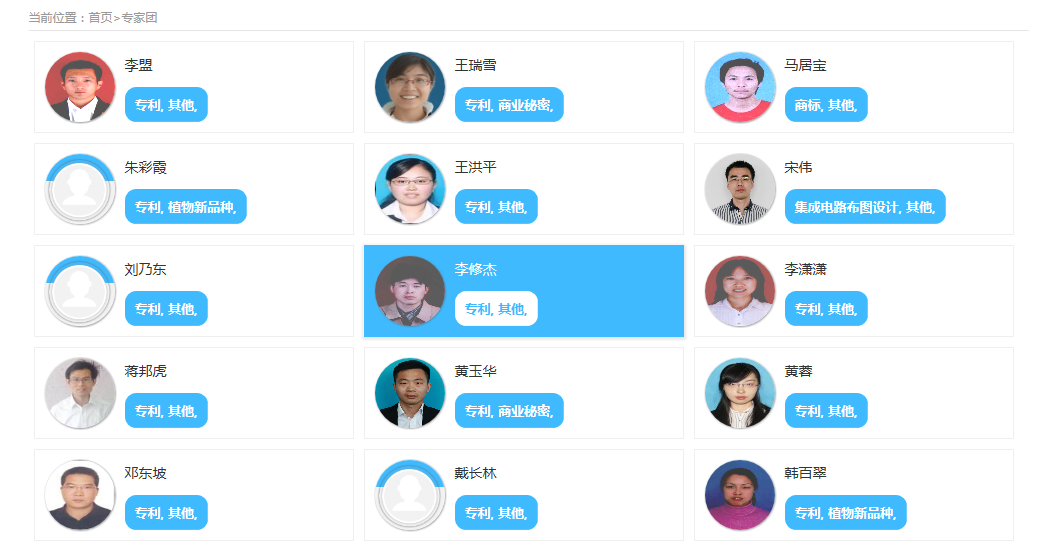
Task: Click 马居宝's round portrait
Action: click(x=740, y=88)
